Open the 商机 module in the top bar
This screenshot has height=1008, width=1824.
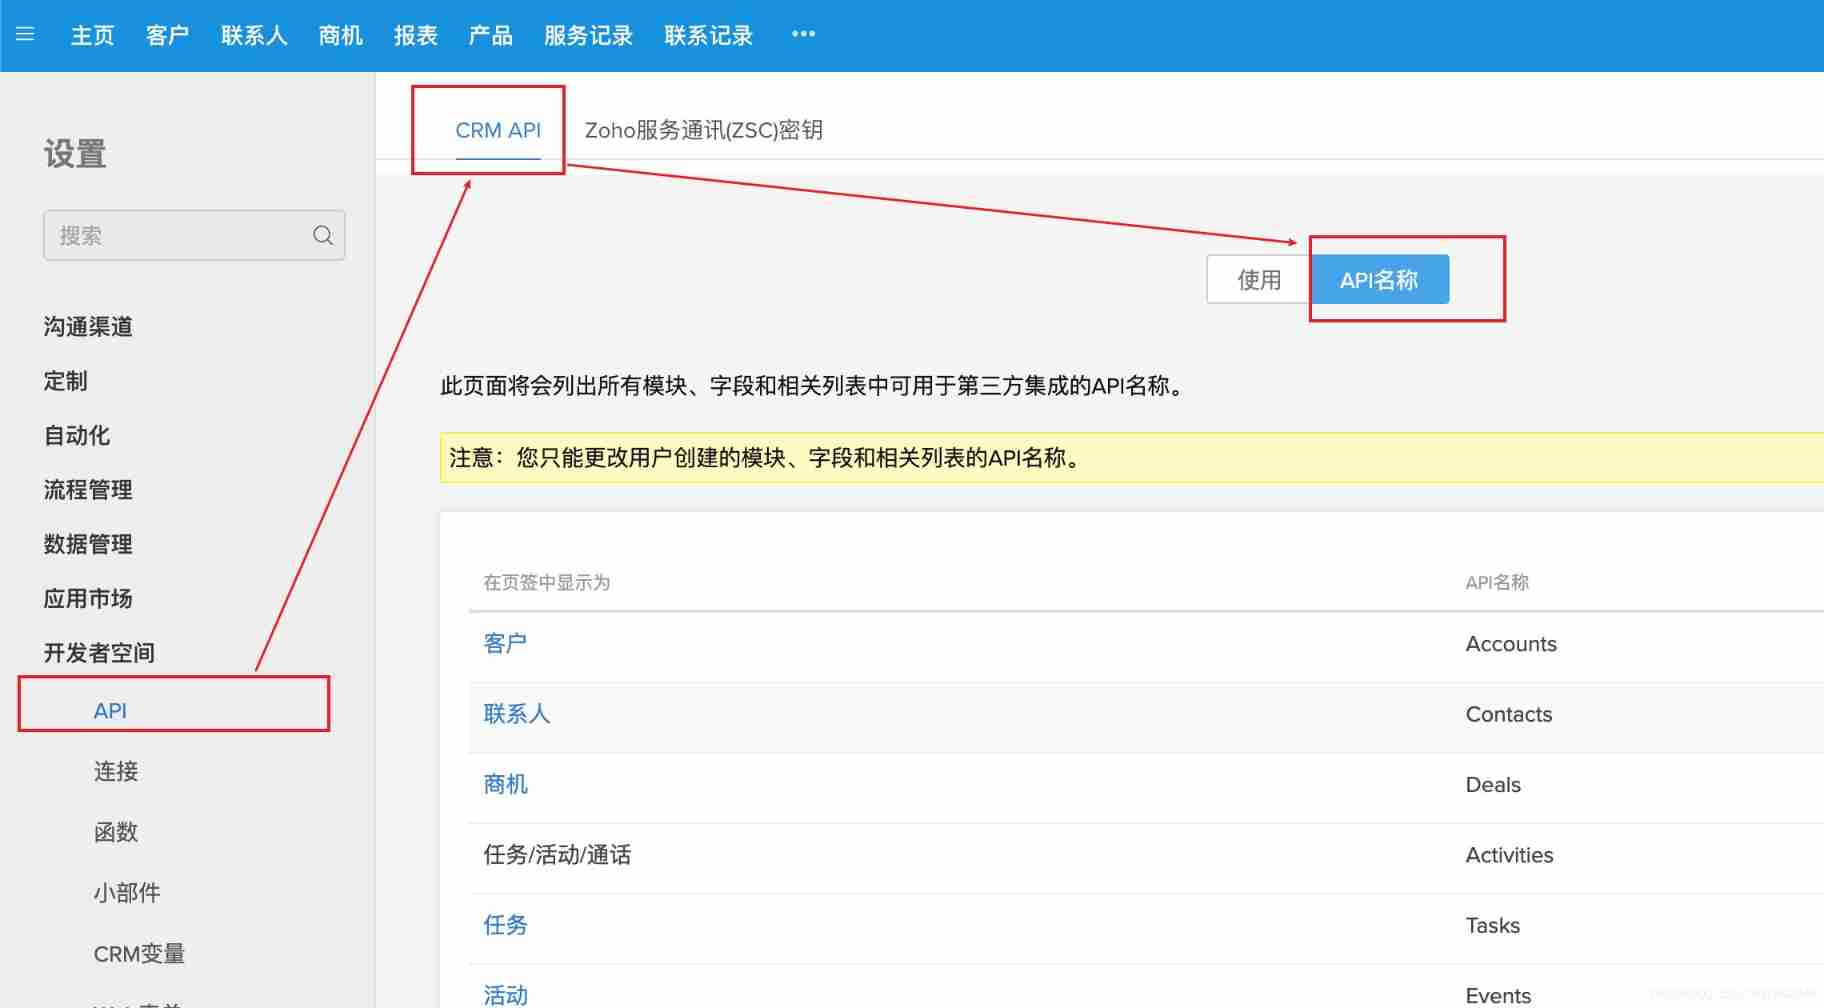(340, 35)
